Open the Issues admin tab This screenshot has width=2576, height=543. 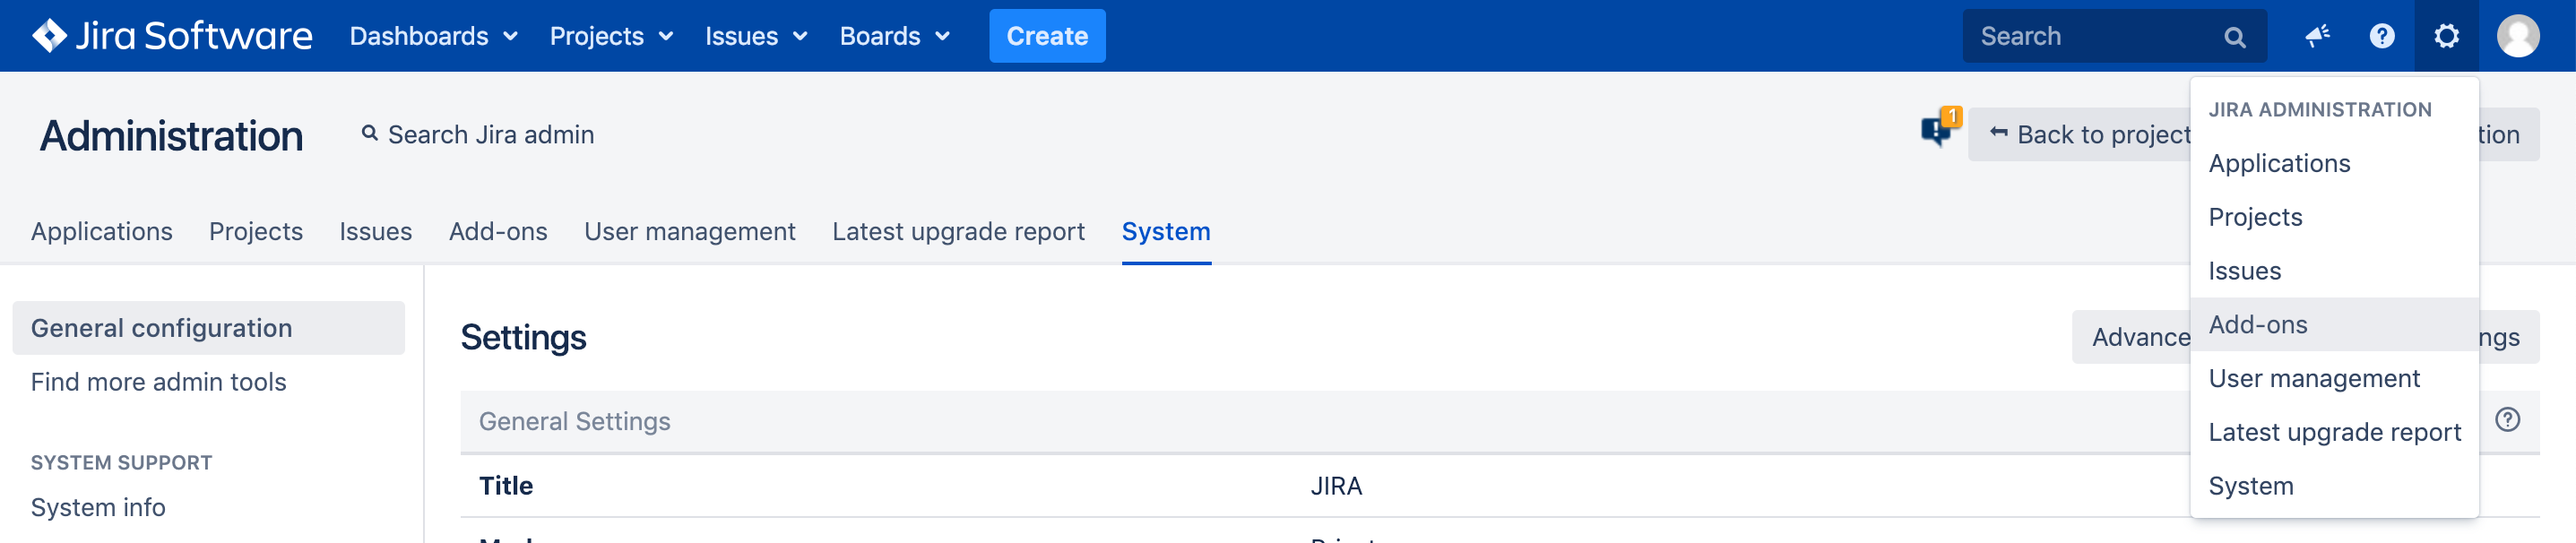pyautogui.click(x=375, y=231)
